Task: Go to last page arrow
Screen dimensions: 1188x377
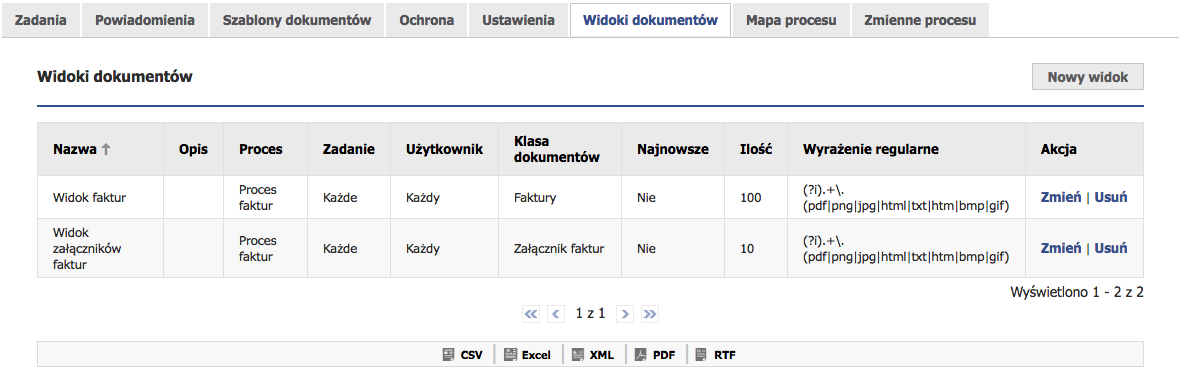Action: [x=649, y=313]
